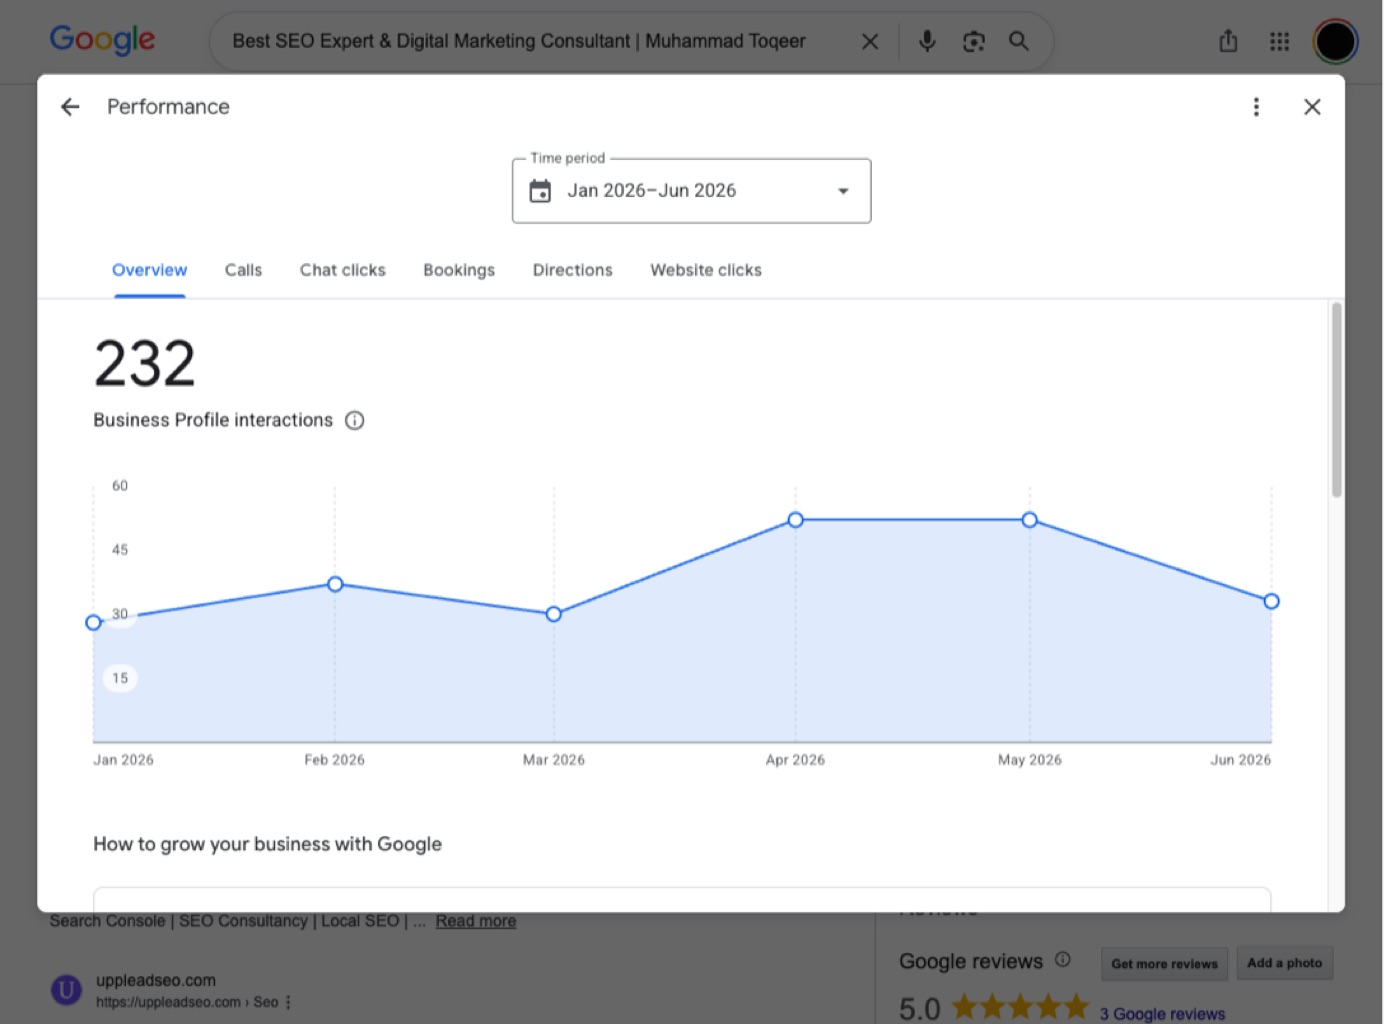Viewport: 1400px width, 1024px height.
Task: Click the Performance dialog title
Action: point(168,107)
